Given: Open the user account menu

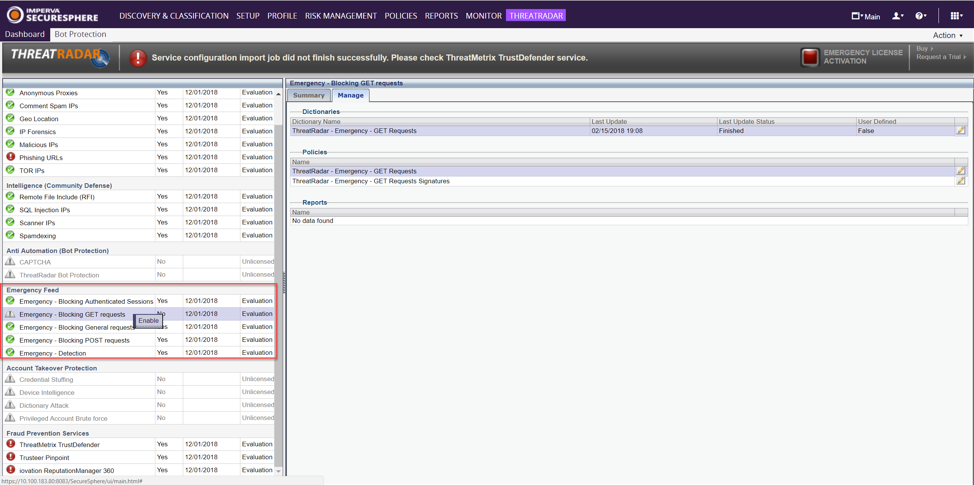Looking at the screenshot, I should pos(898,16).
